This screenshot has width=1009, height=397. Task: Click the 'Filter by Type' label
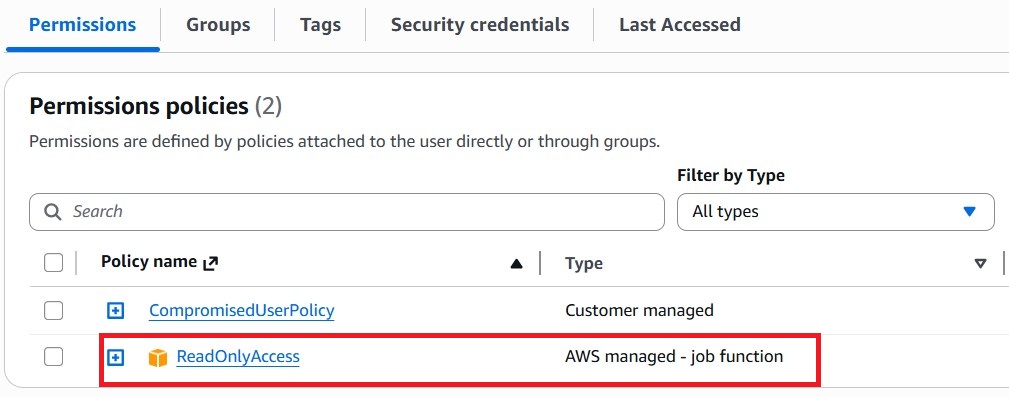tap(731, 175)
